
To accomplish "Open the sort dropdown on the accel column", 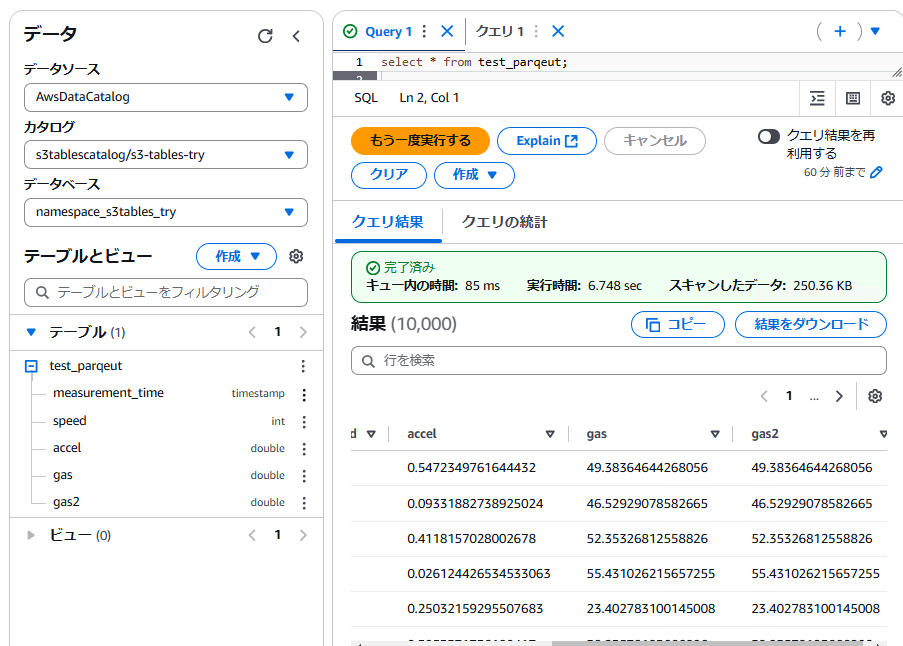I will click(551, 434).
